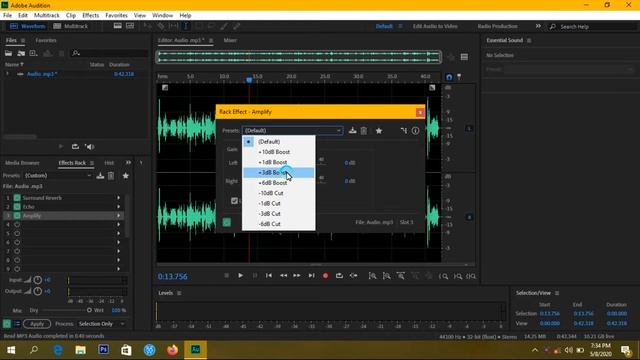Expand more workspaces chevron
Viewport: 640px width, 360px height.
tap(538, 26)
